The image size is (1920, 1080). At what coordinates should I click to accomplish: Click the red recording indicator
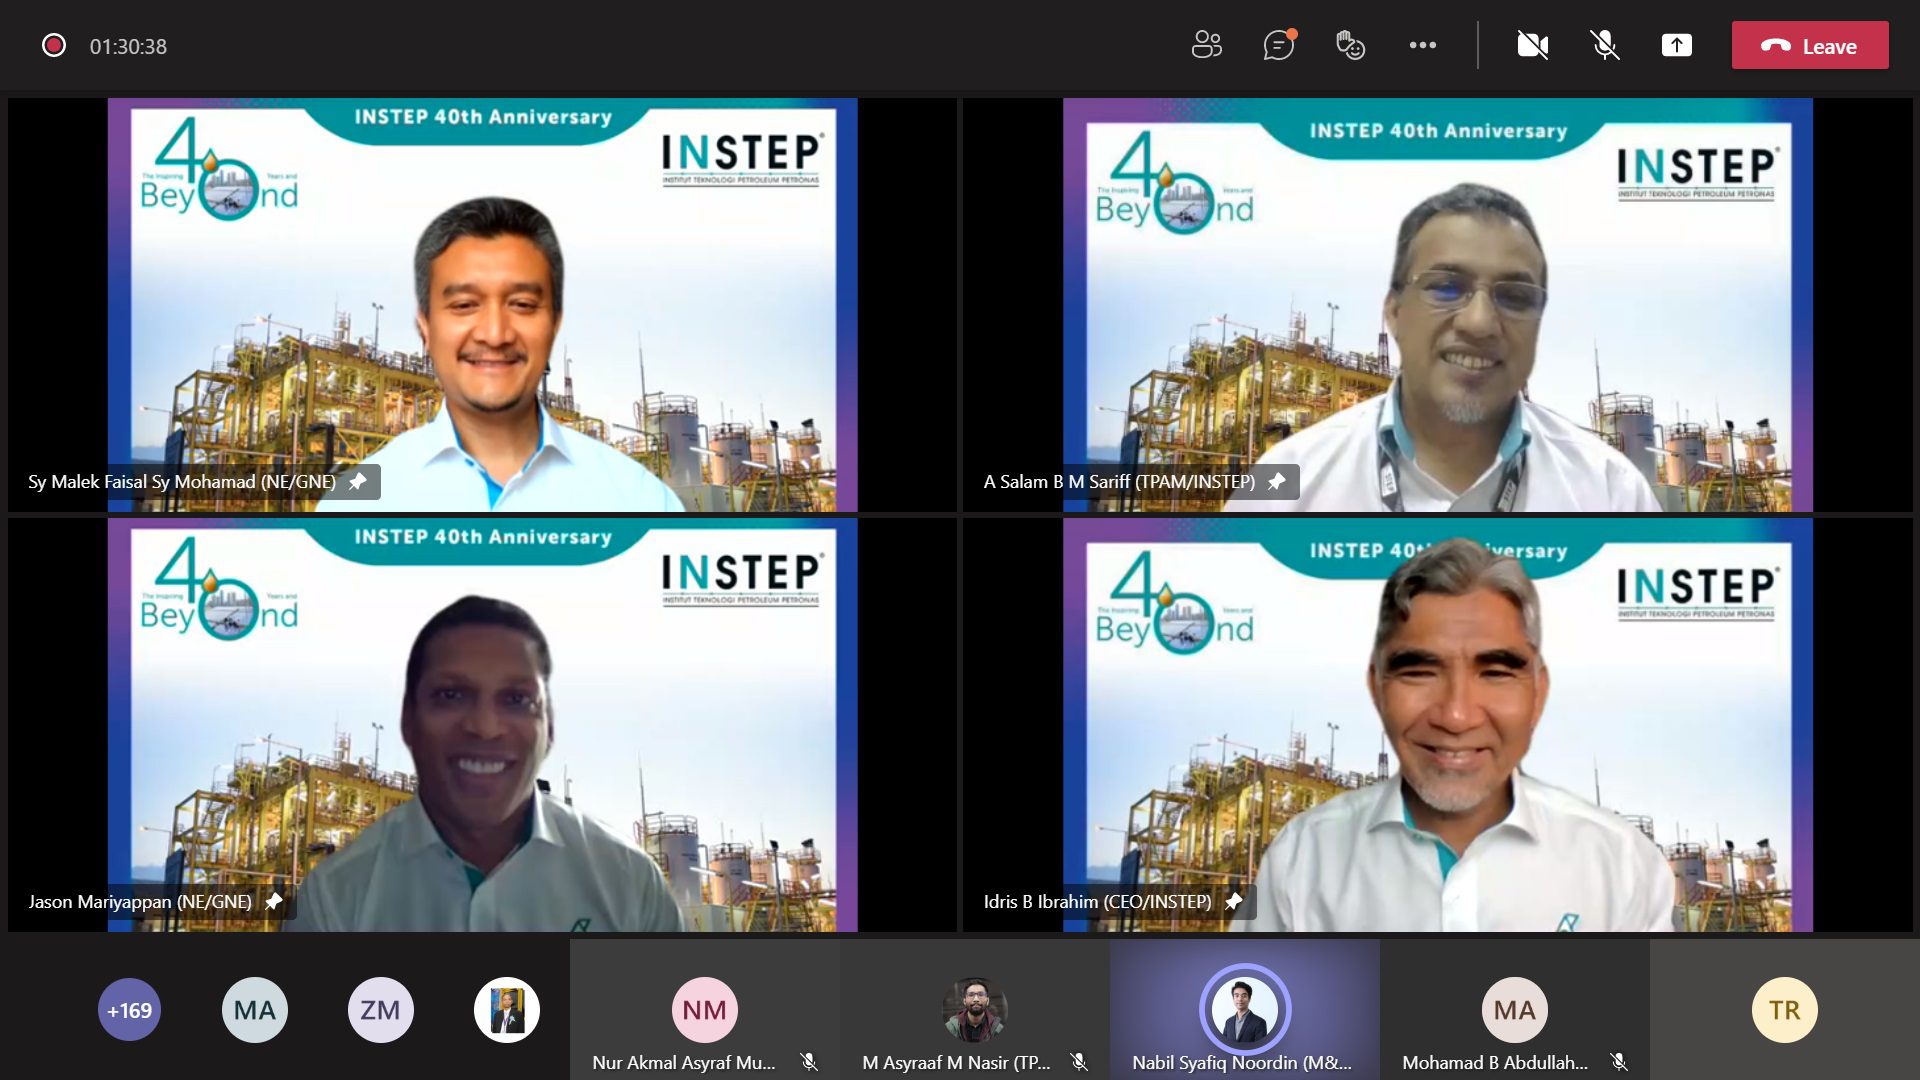54,45
